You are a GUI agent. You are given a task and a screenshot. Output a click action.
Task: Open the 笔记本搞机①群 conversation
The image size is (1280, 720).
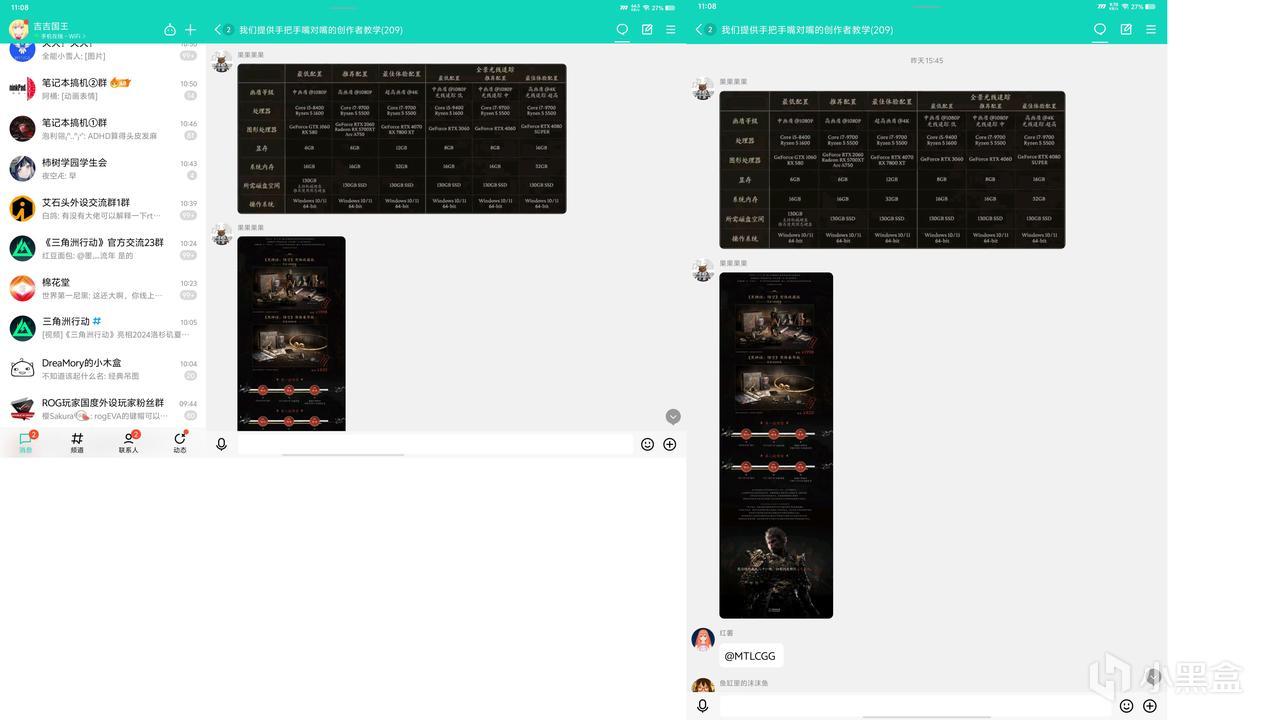pos(103,129)
